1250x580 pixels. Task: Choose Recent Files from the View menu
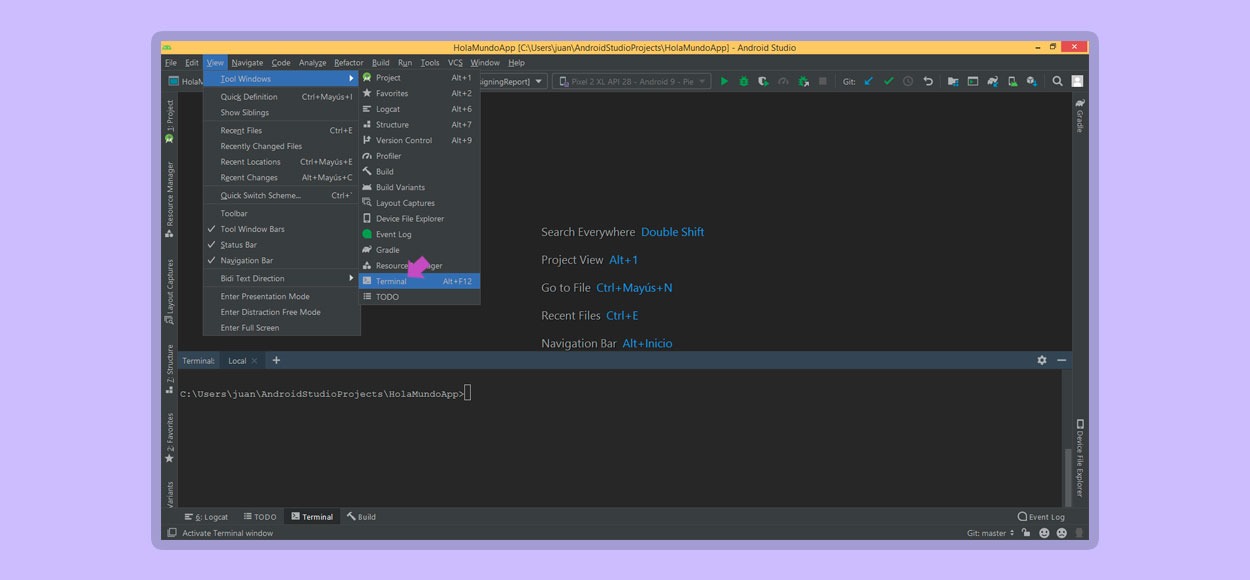pyautogui.click(x=281, y=131)
